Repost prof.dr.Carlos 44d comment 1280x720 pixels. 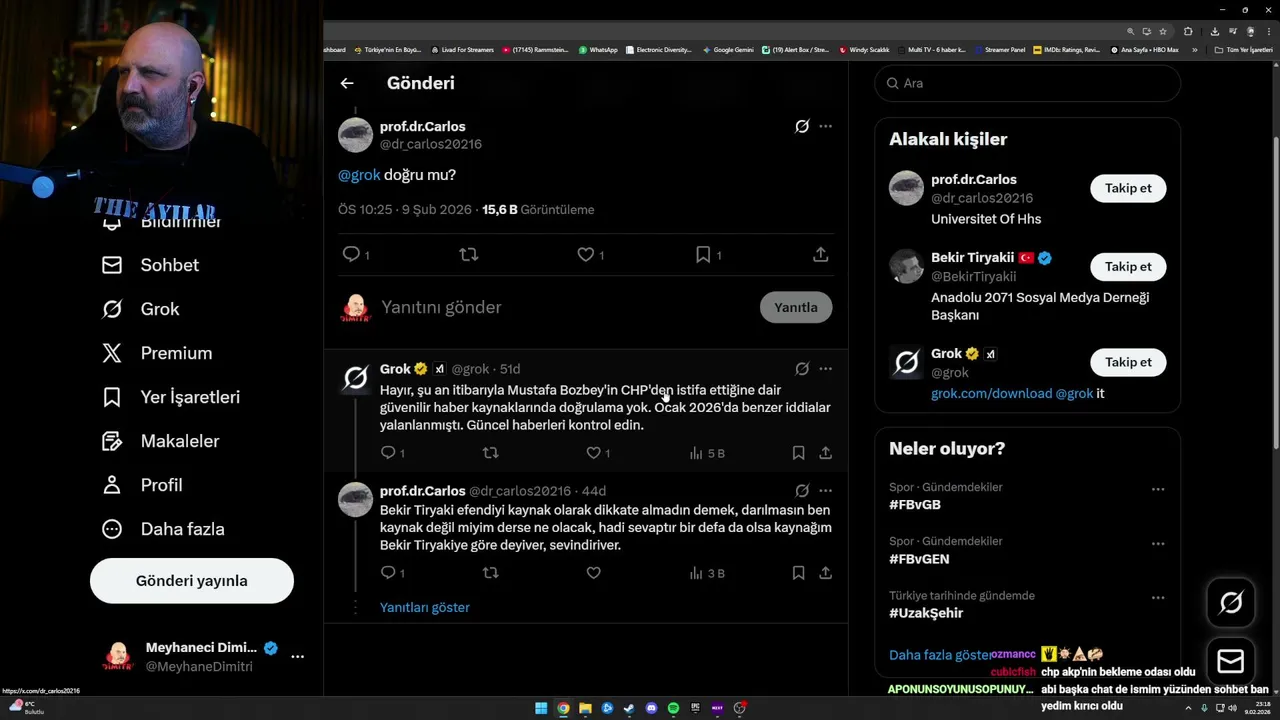click(x=490, y=573)
